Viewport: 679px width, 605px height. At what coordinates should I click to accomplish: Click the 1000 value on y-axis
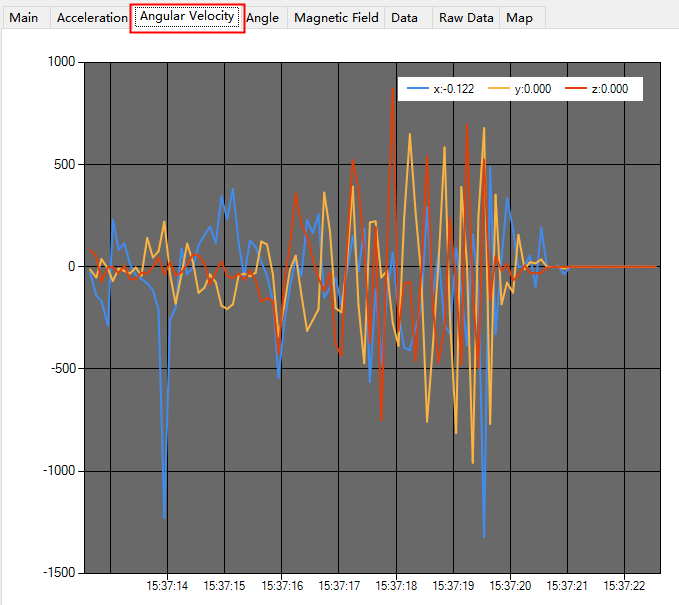(61, 61)
